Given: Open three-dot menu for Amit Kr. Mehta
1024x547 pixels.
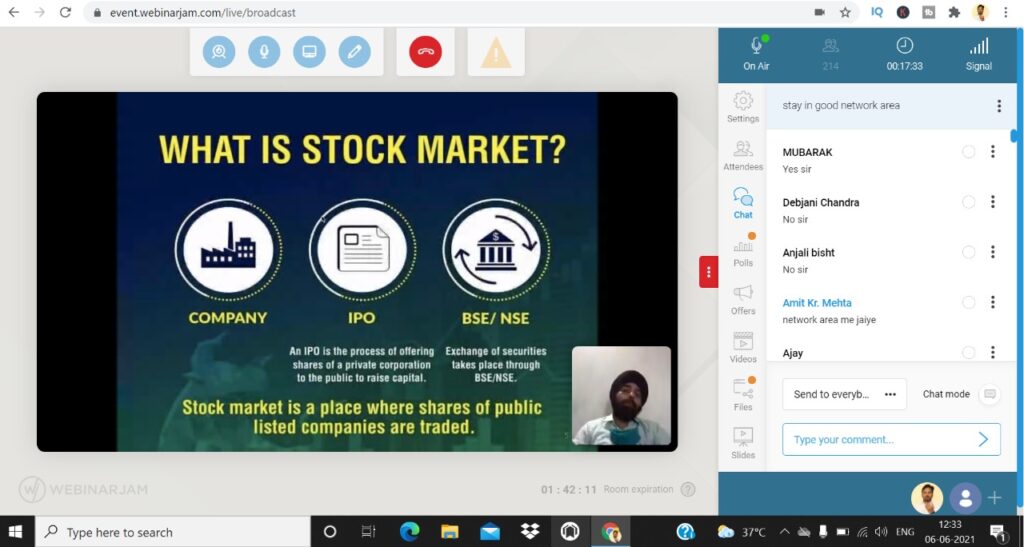Looking at the screenshot, I should [992, 302].
